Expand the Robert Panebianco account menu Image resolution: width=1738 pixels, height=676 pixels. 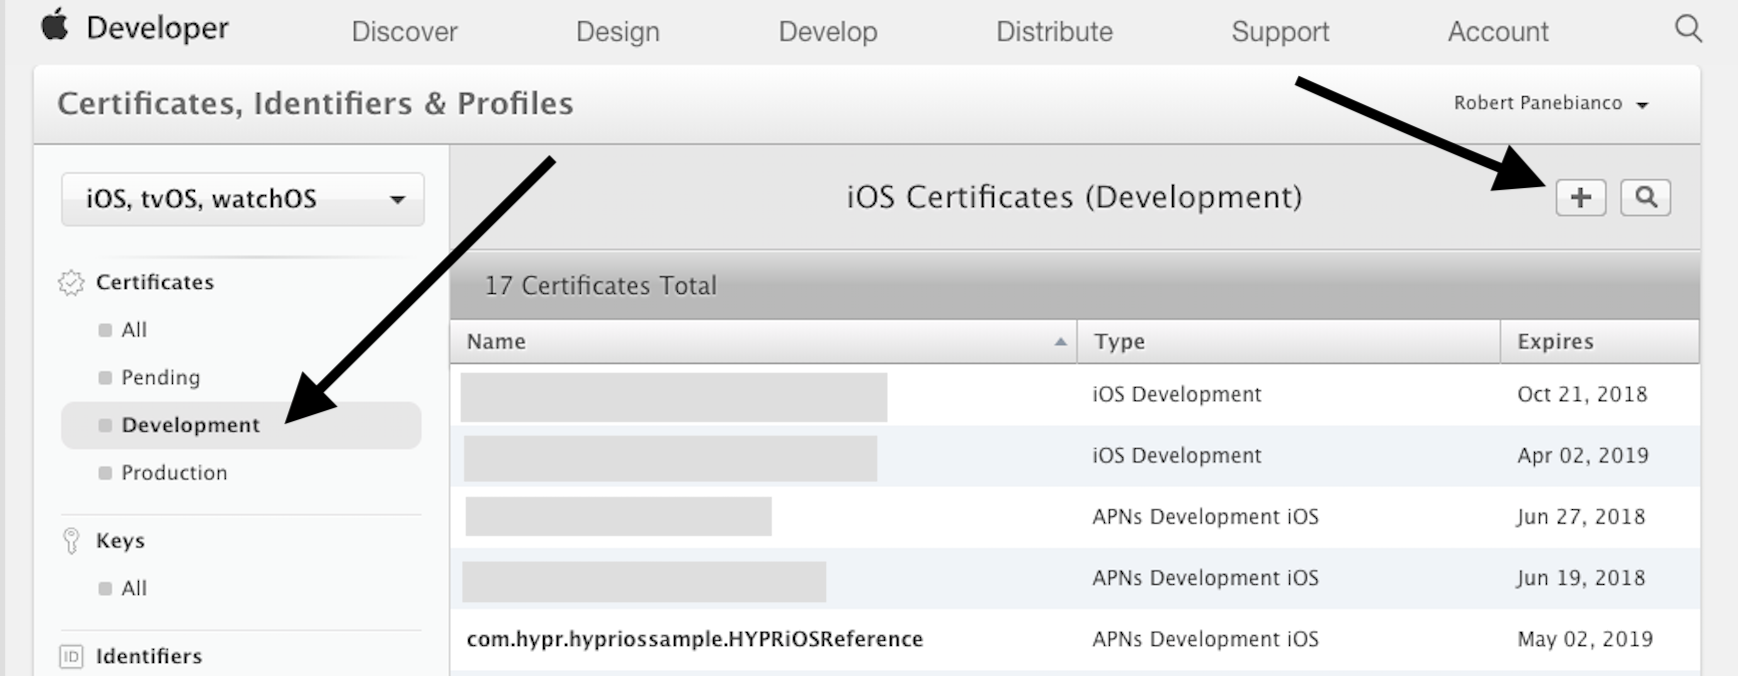(x=1550, y=104)
